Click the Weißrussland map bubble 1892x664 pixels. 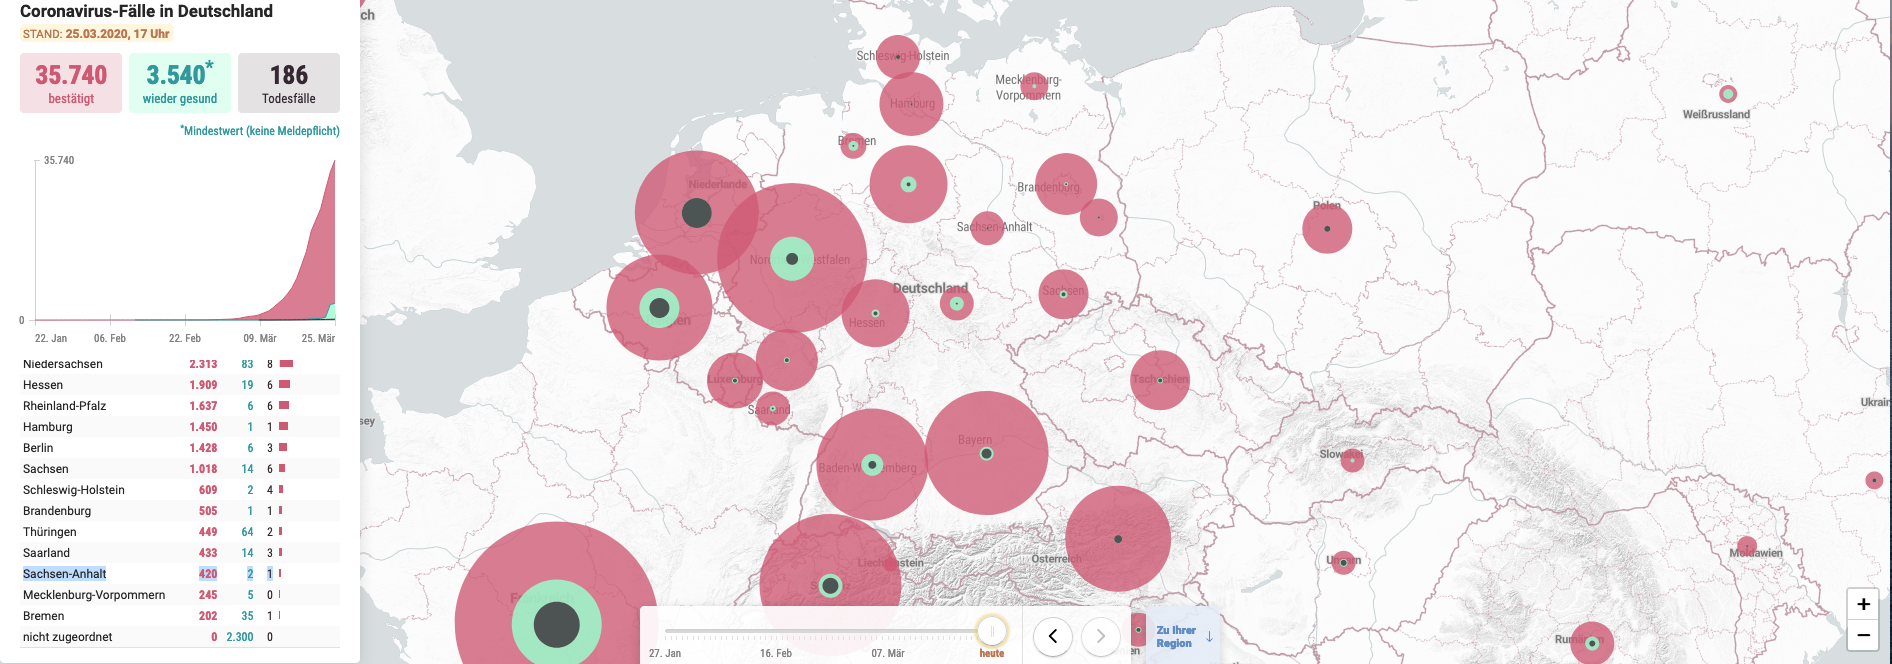[x=1728, y=94]
